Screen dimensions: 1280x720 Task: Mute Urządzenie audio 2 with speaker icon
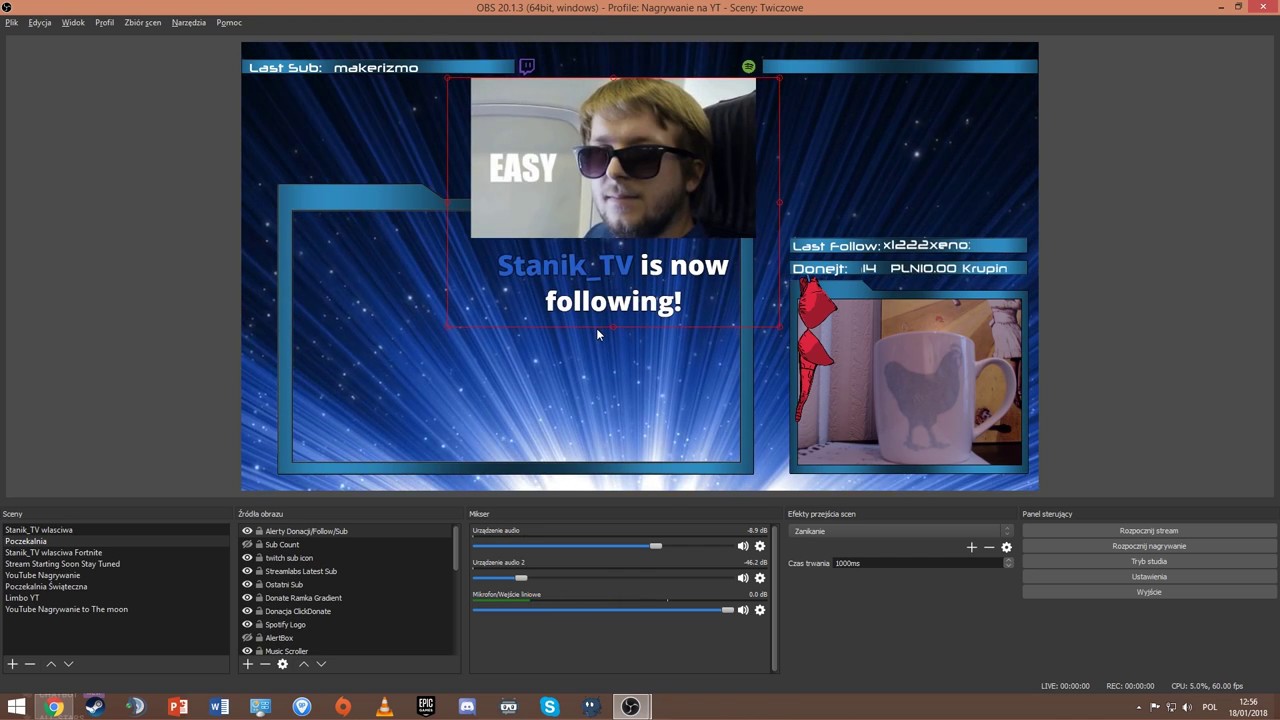point(742,578)
